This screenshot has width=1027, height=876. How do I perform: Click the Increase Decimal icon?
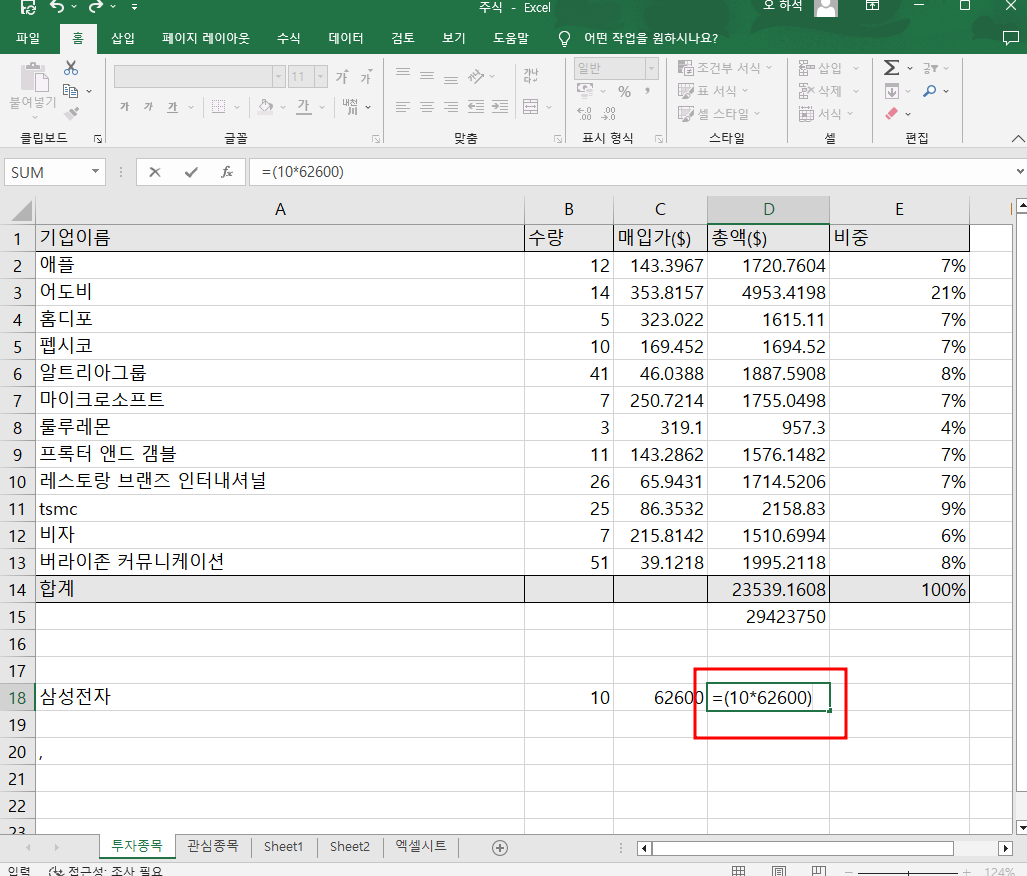584,114
